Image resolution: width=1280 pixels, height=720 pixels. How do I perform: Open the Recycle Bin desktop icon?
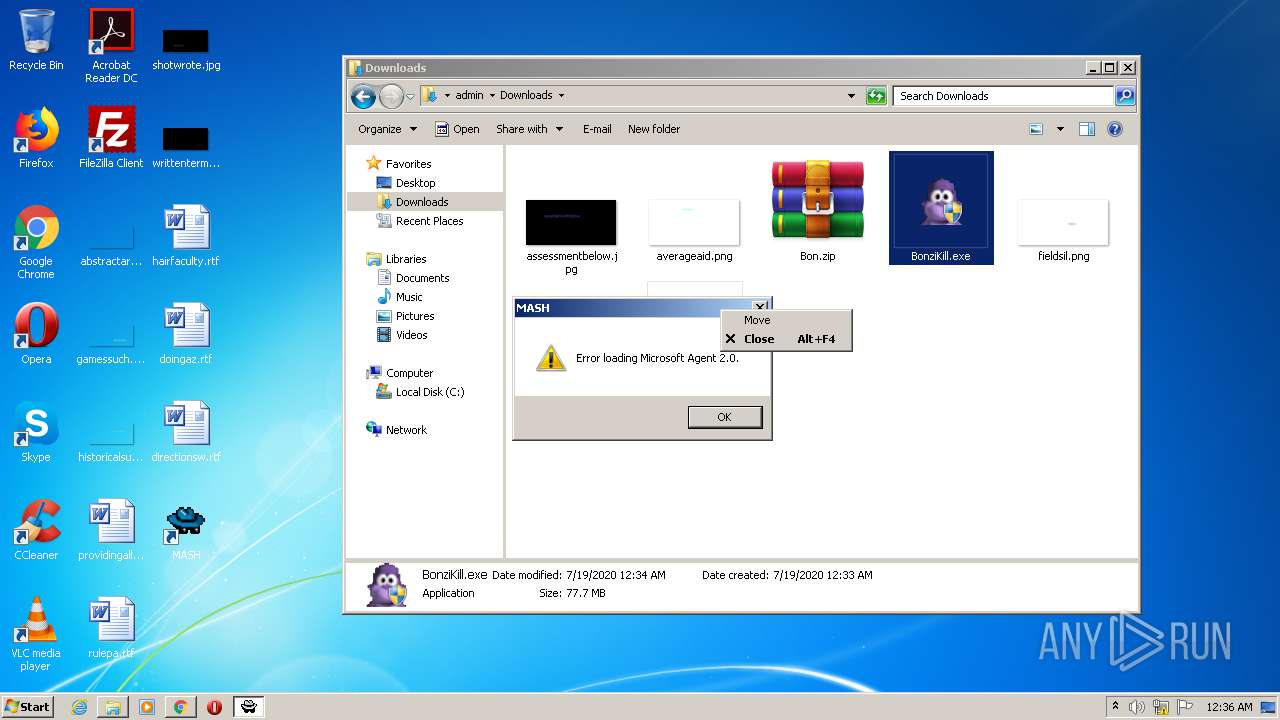[36, 40]
